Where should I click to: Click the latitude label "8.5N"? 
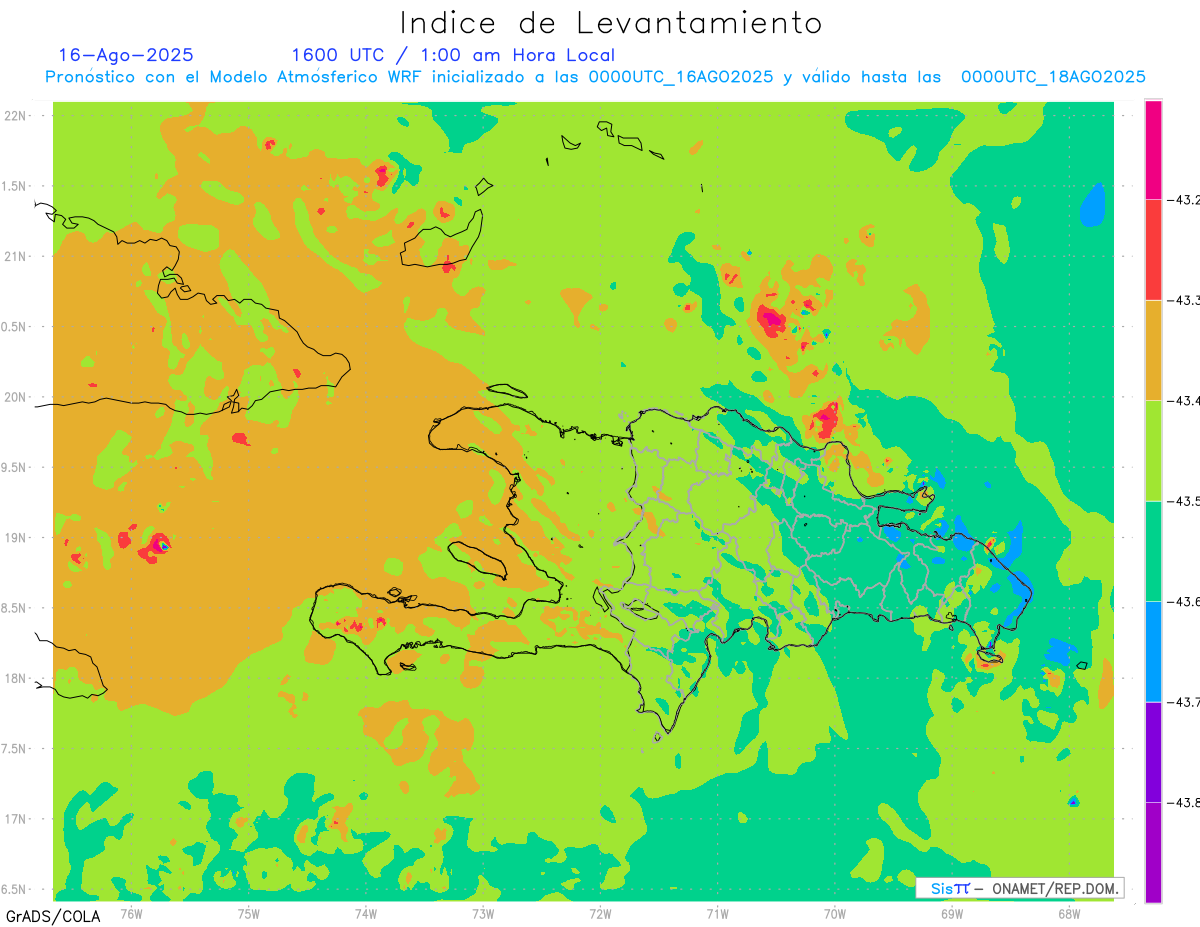click(14, 608)
